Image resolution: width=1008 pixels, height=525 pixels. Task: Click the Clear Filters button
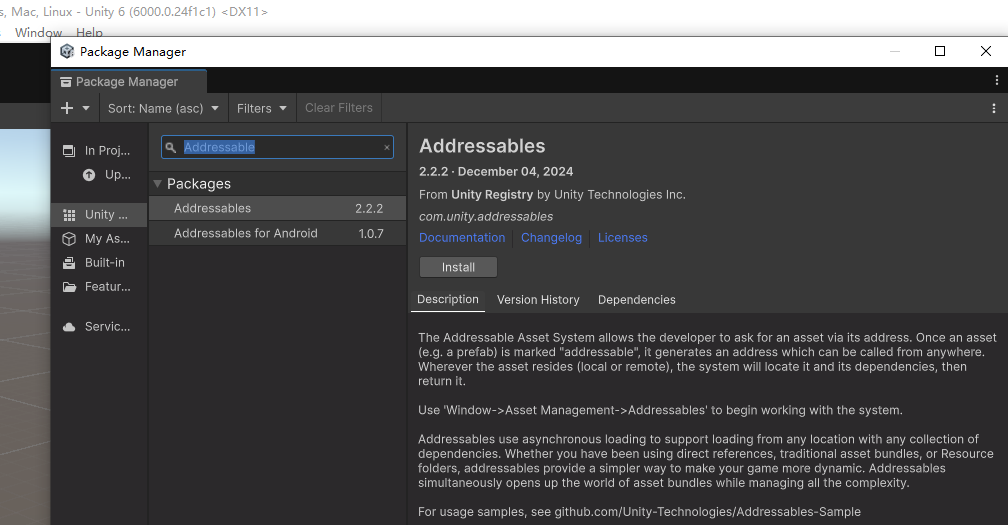pos(339,108)
